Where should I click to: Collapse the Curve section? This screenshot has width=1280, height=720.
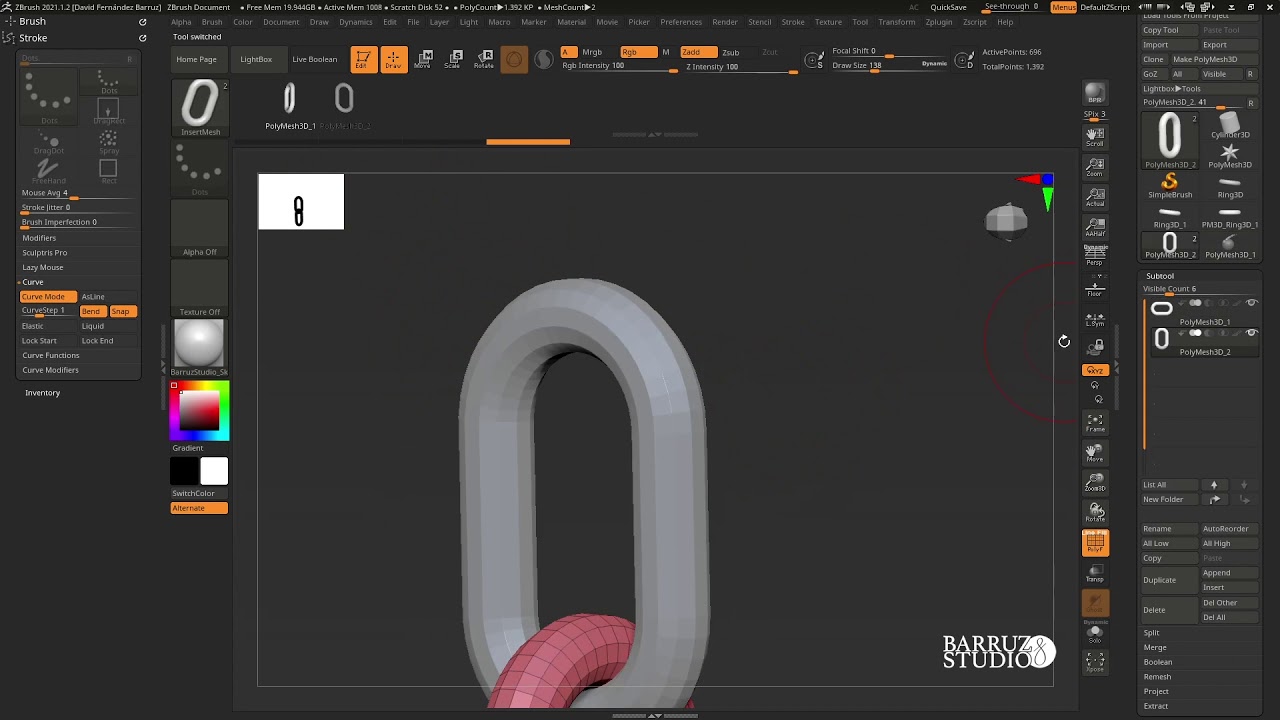tap(33, 282)
